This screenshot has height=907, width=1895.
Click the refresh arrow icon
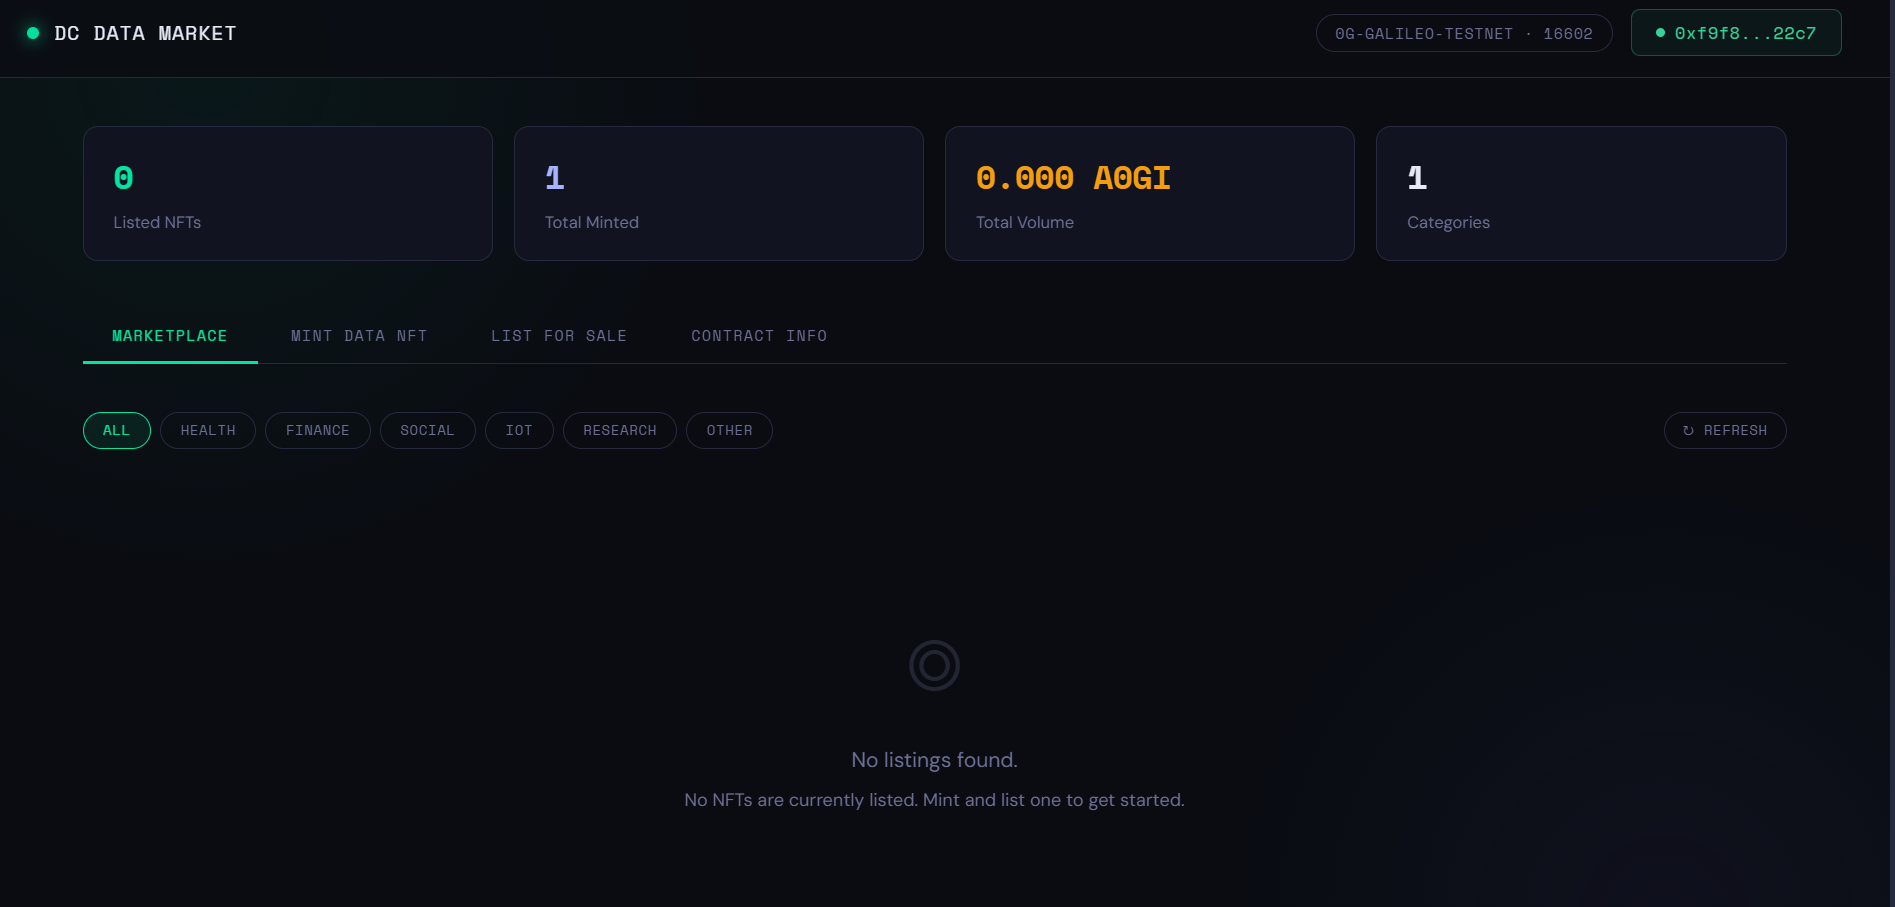[x=1688, y=431]
